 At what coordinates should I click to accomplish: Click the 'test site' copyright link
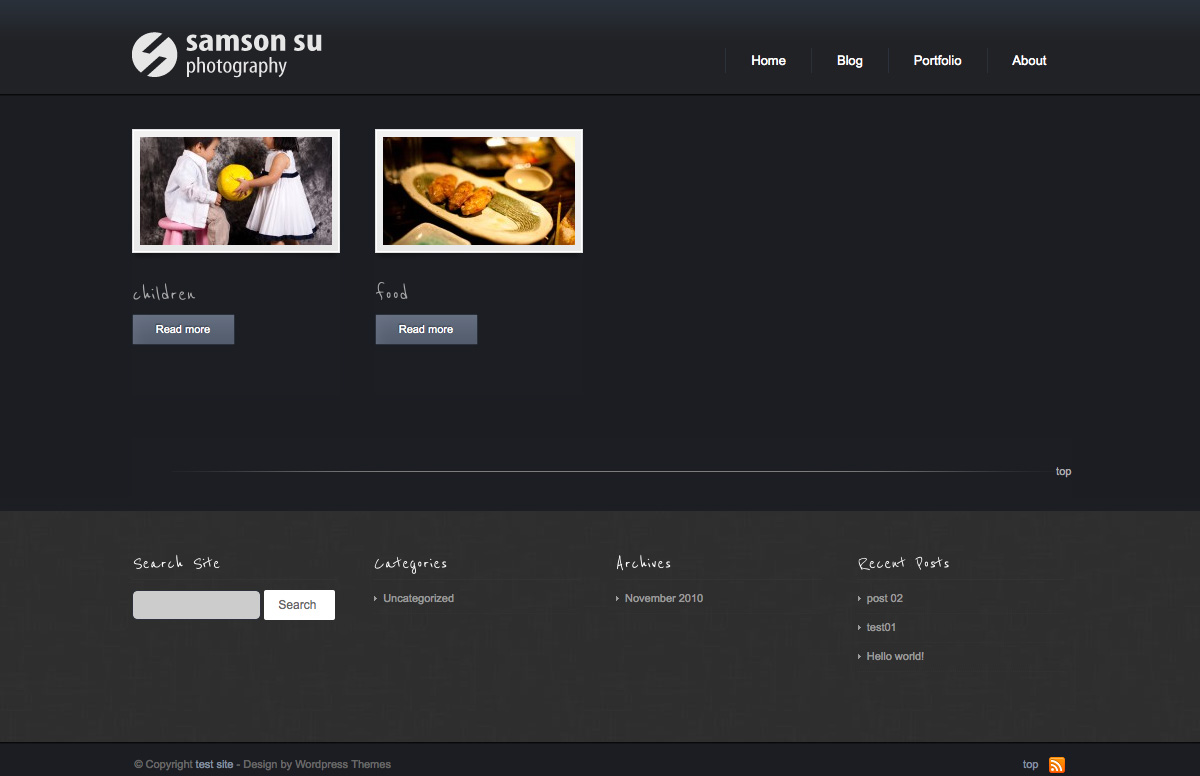(x=214, y=765)
